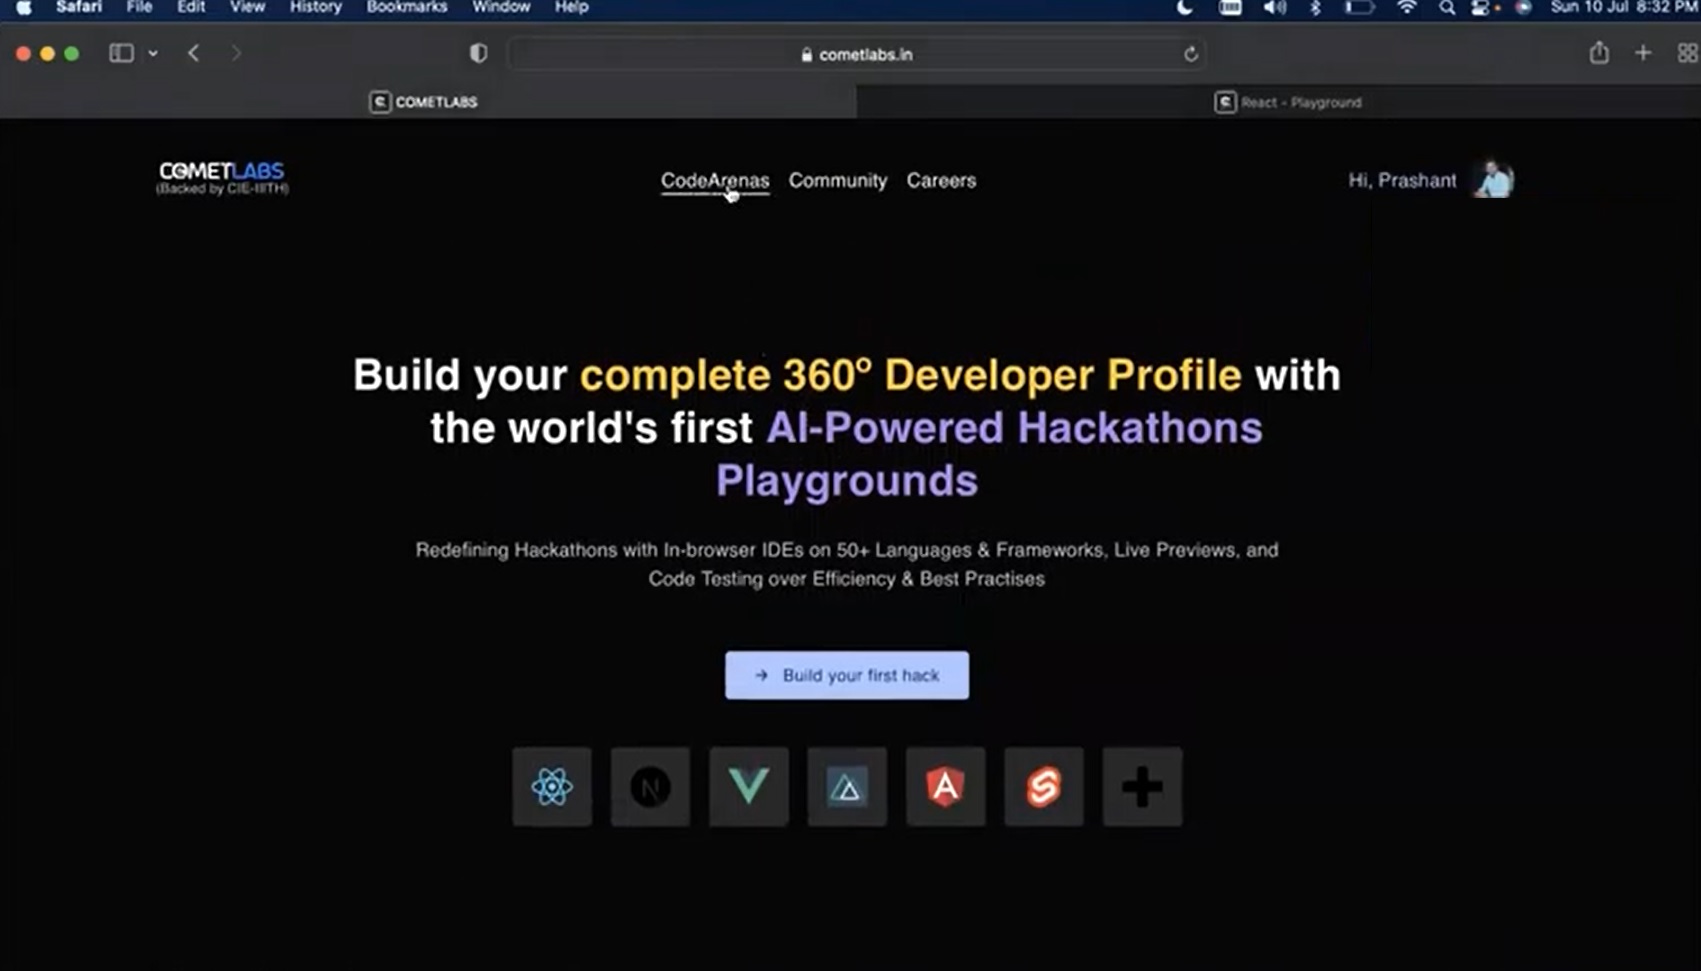Select the Angular framework icon

945,787
